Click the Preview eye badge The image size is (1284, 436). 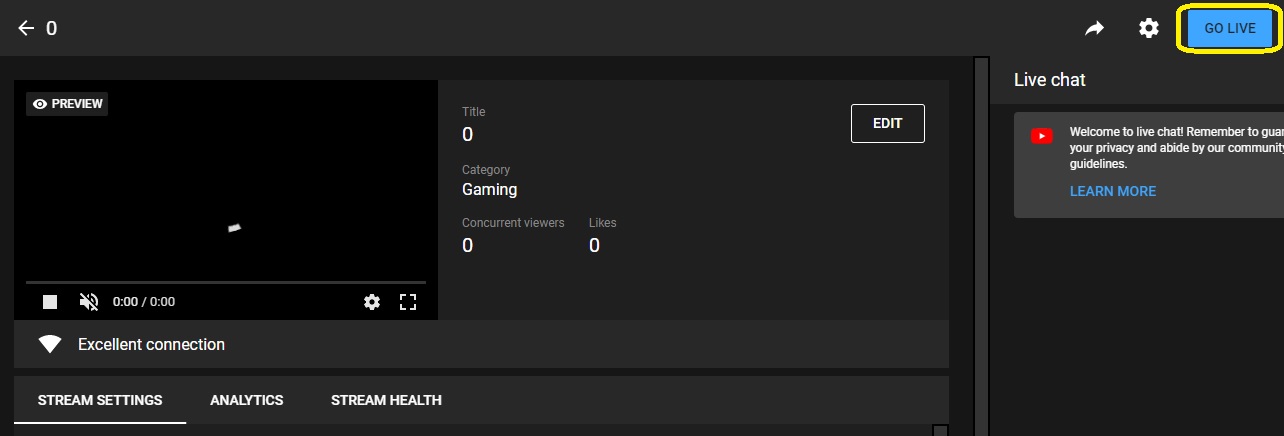[67, 104]
